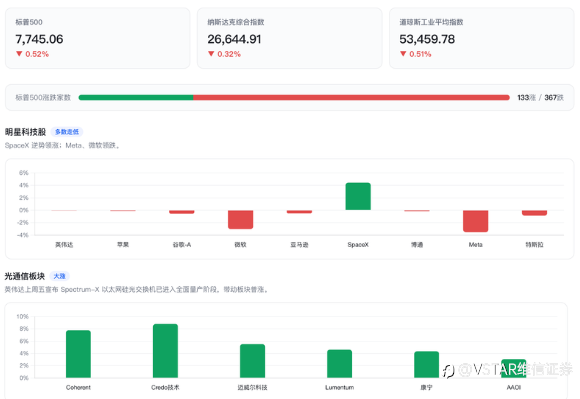
Task: Select the 7,745.06 index value
Action: click(x=39, y=39)
